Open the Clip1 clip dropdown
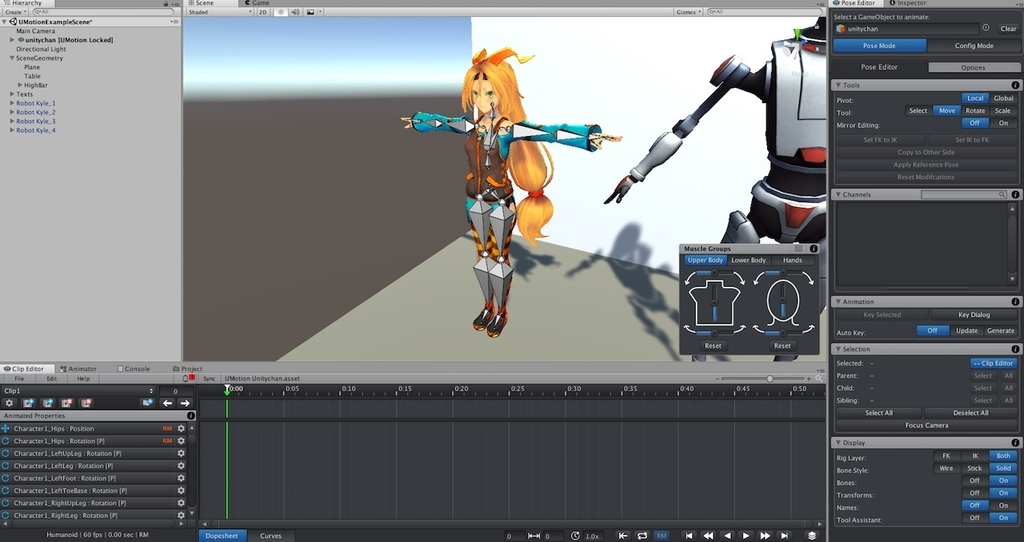Viewport: 1024px width, 542px height. click(78, 391)
